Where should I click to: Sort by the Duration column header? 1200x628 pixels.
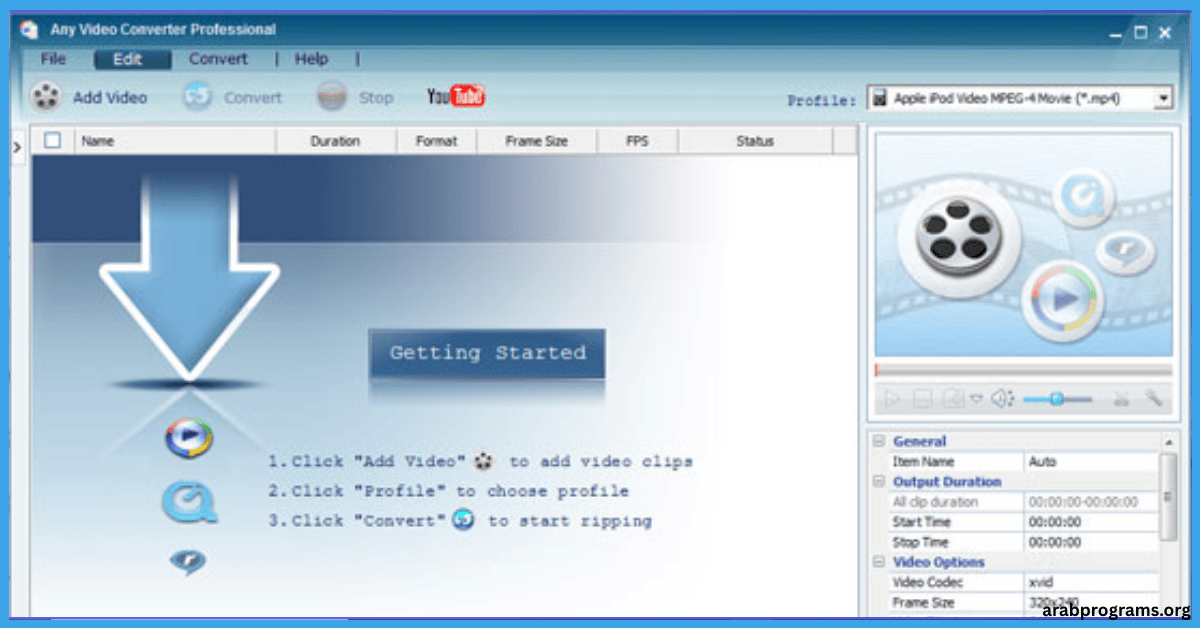pos(335,141)
